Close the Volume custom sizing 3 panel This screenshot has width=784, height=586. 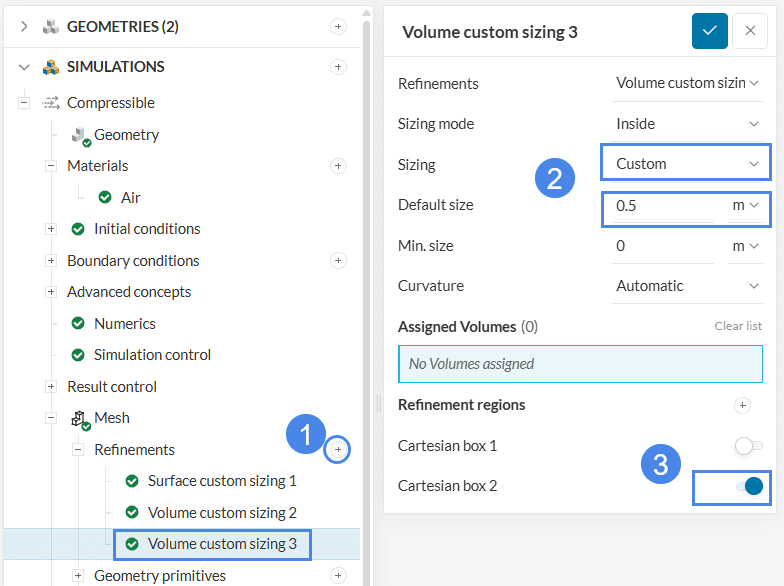pyautogui.click(x=750, y=31)
